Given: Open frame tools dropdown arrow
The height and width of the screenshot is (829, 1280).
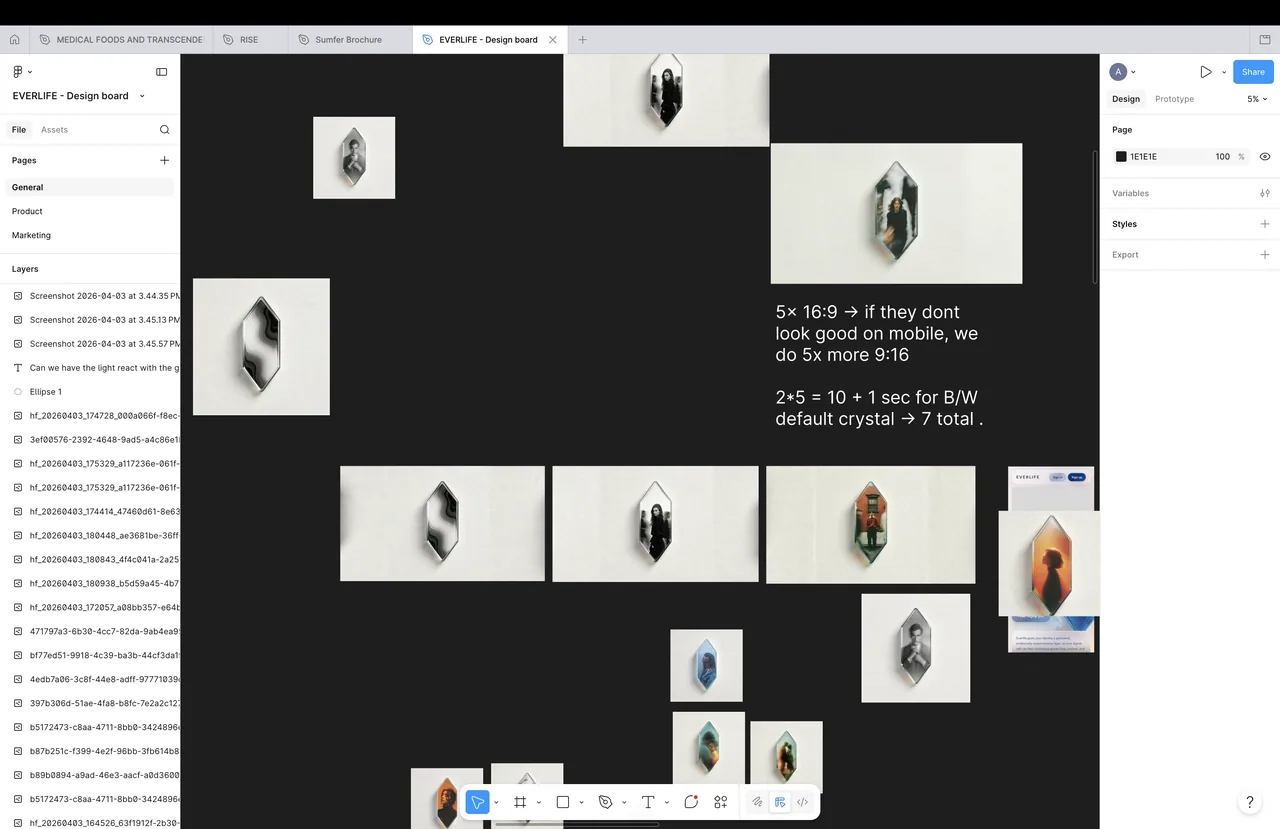Looking at the screenshot, I should 539,802.
